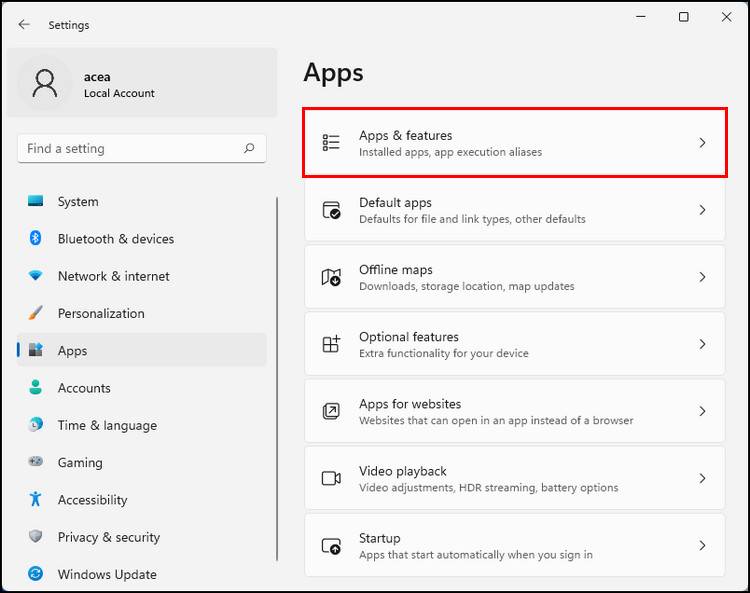Click the Startup icon

tap(331, 546)
